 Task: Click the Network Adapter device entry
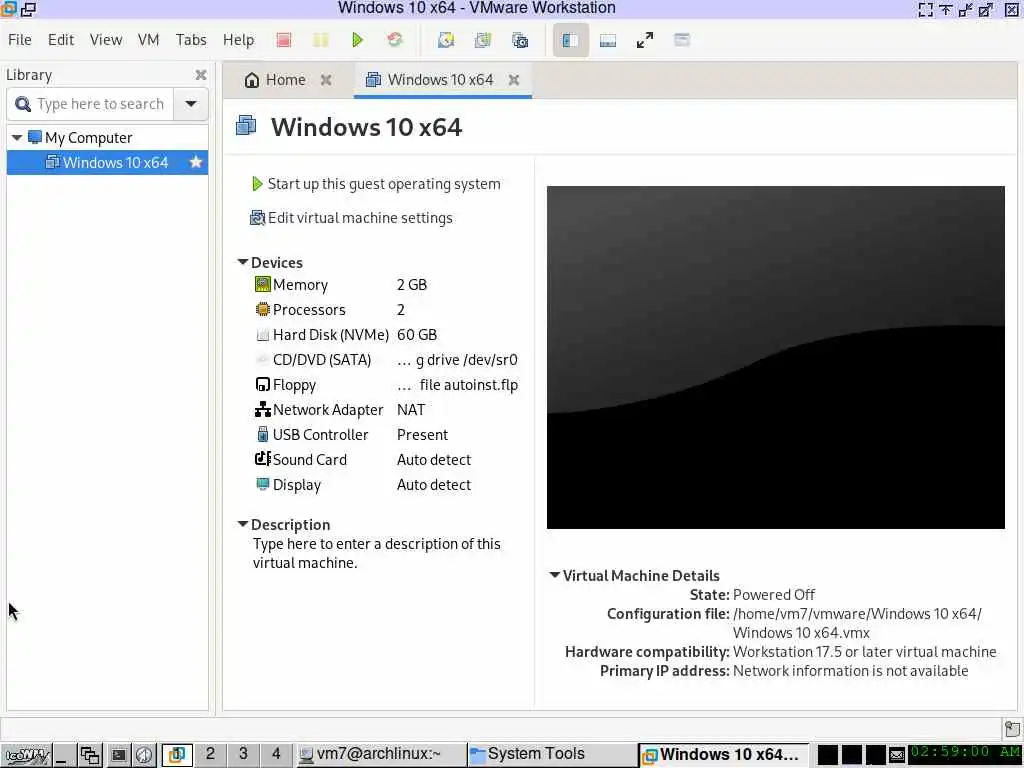pos(319,409)
